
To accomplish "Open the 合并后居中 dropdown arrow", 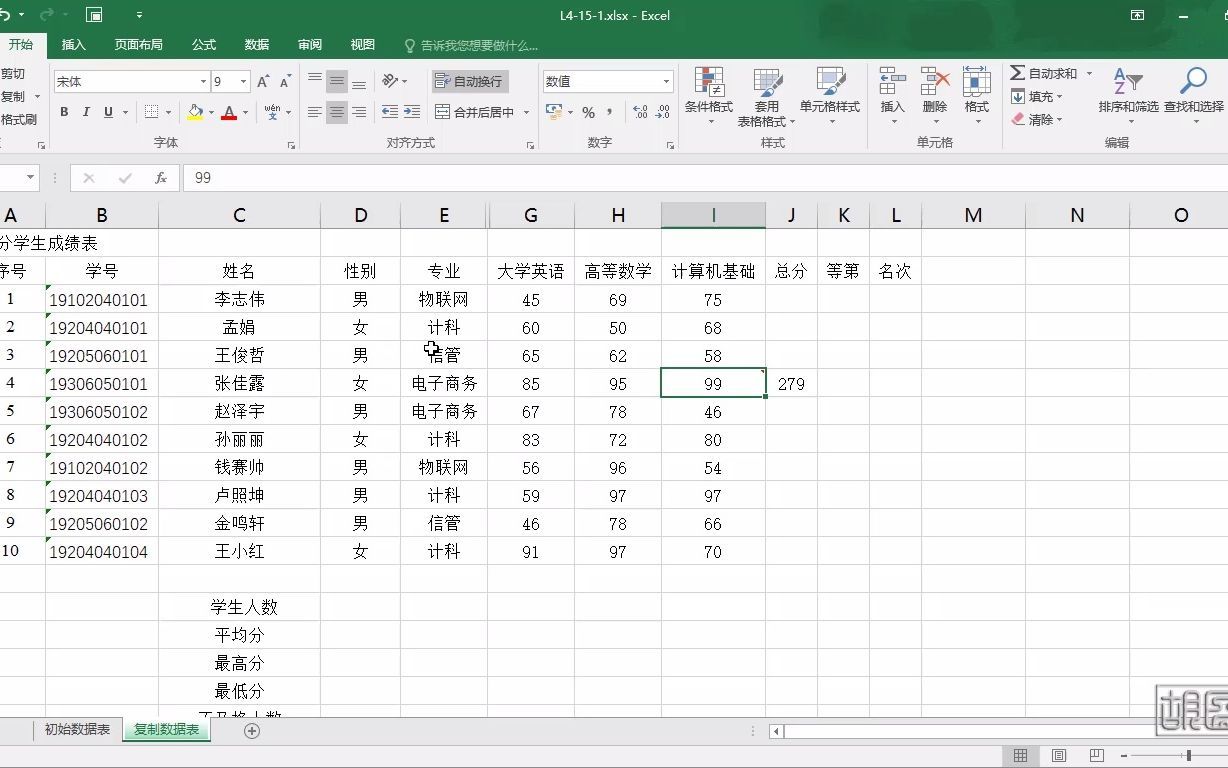I will tap(526, 112).
